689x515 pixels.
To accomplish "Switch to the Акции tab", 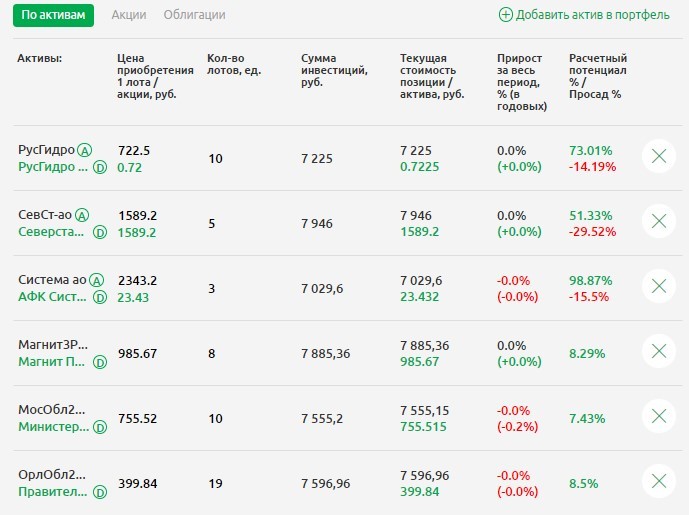I will 129,15.
